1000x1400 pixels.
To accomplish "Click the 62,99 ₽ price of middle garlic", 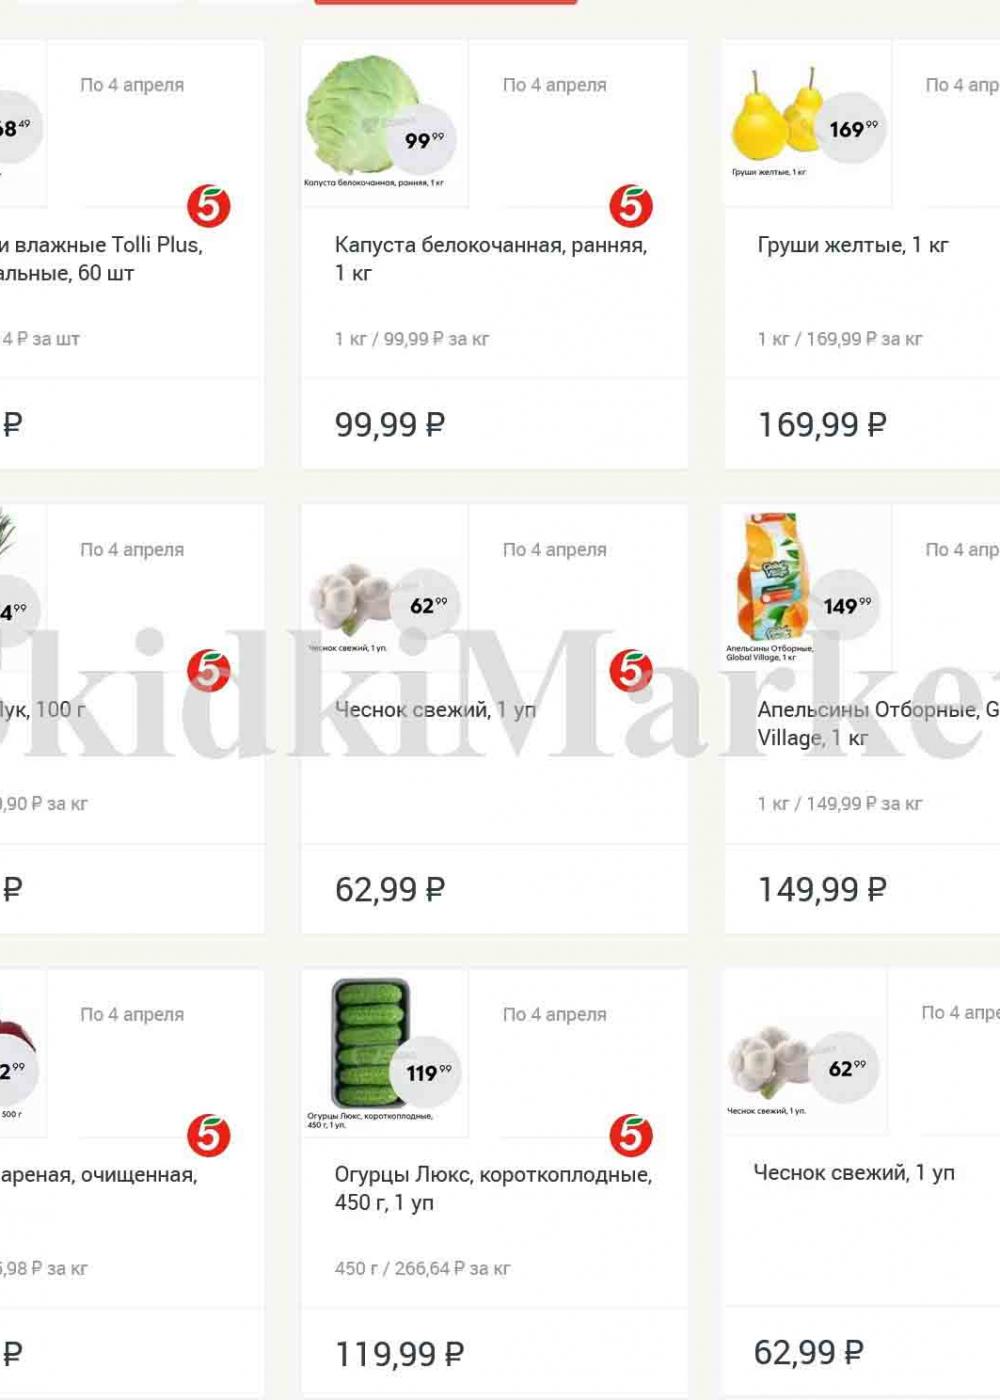I will (390, 889).
